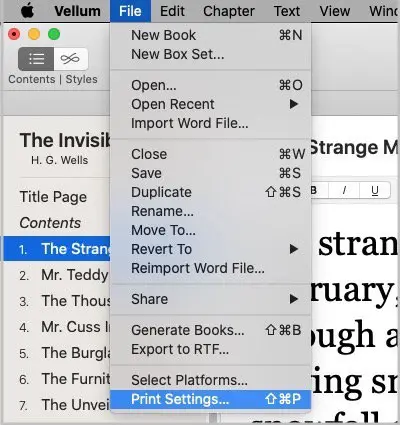Select Export to RTF…

[210, 349]
